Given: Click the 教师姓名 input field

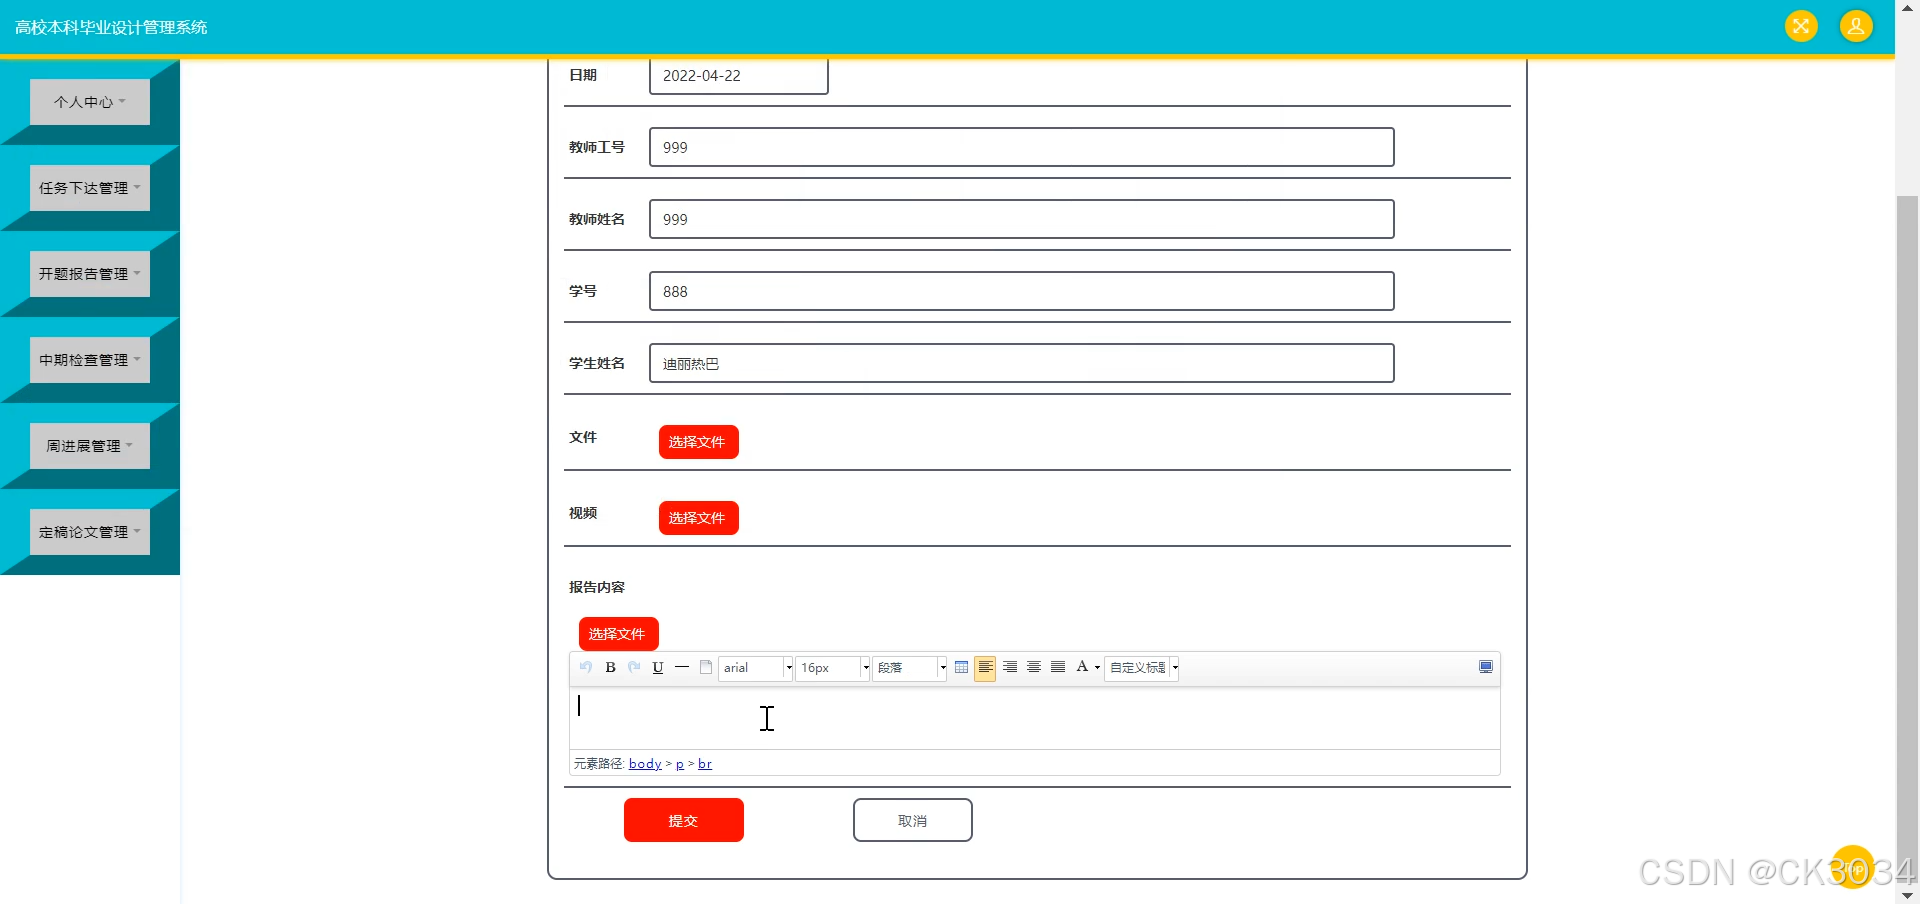Looking at the screenshot, I should 1022,219.
